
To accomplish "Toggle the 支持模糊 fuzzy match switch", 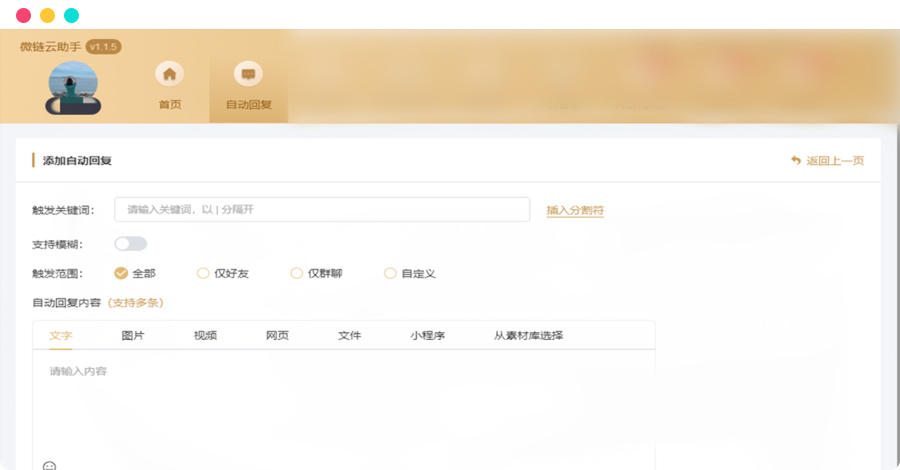I will pos(131,243).
